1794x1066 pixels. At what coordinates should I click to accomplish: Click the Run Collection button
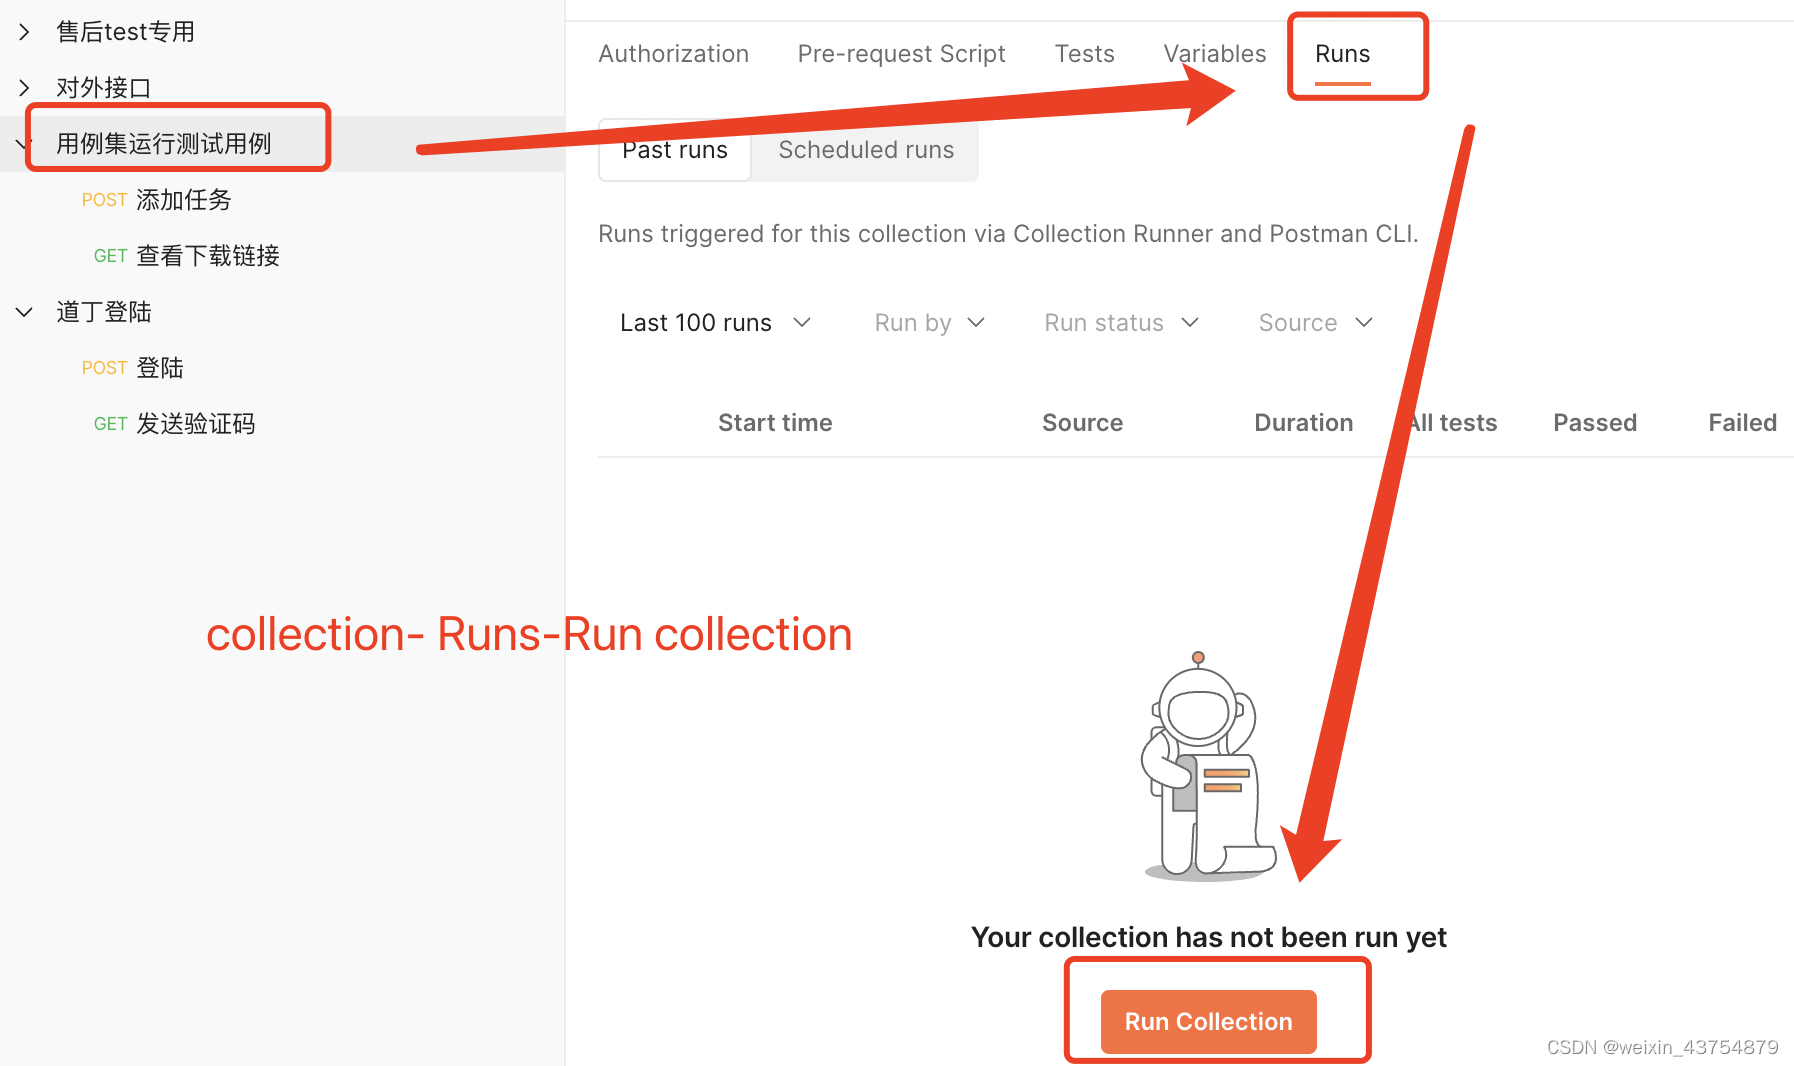click(x=1209, y=1022)
